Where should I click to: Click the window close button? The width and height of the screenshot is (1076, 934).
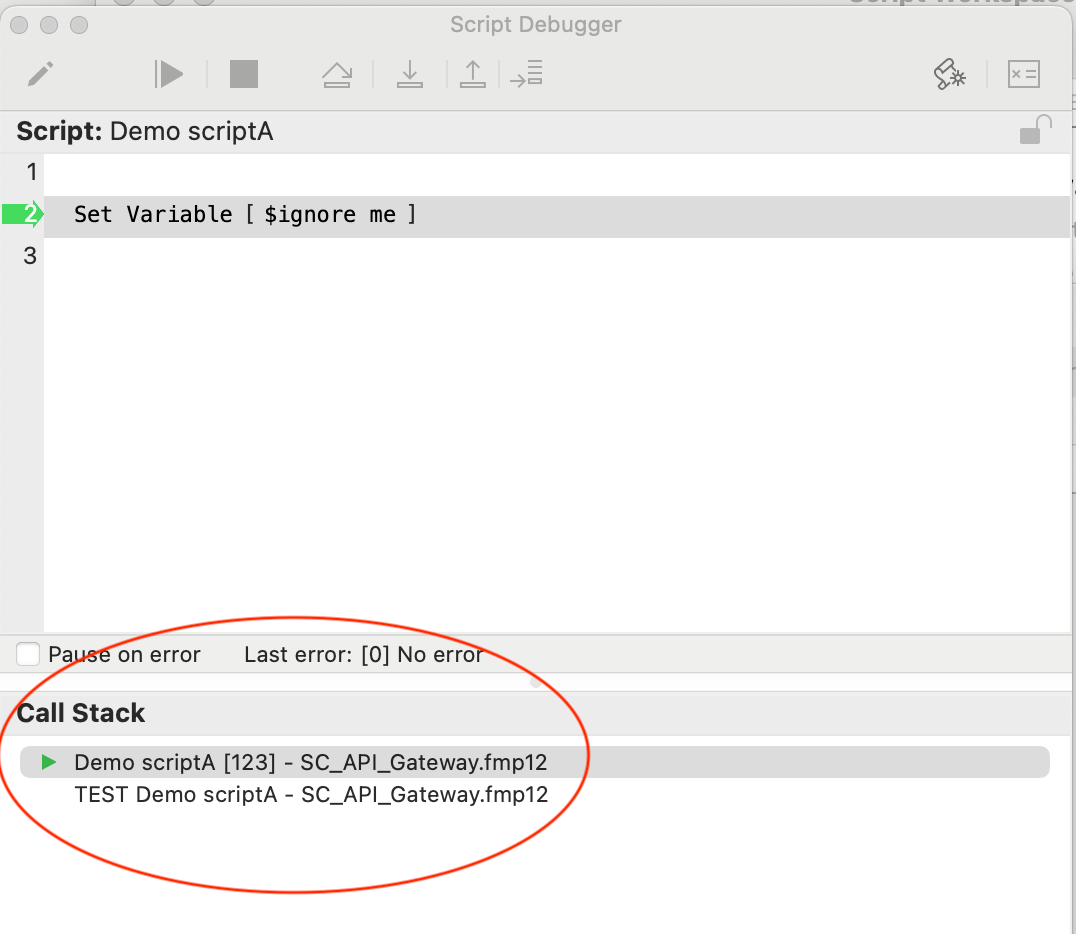[19, 25]
